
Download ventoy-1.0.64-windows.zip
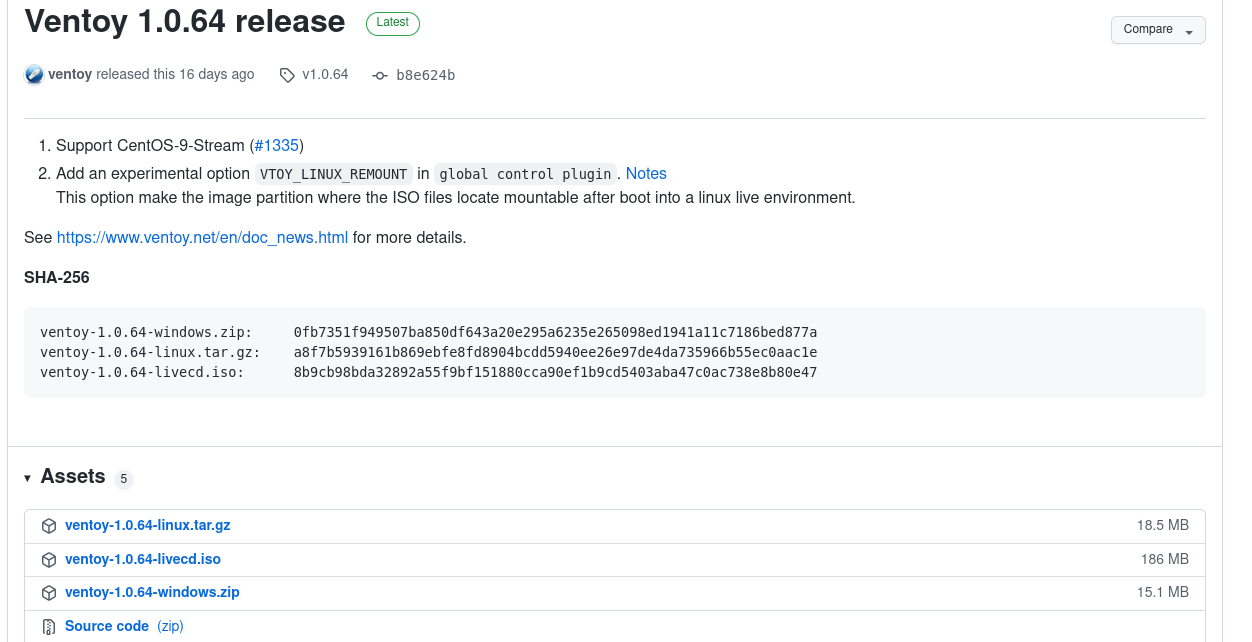pyautogui.click(x=152, y=592)
